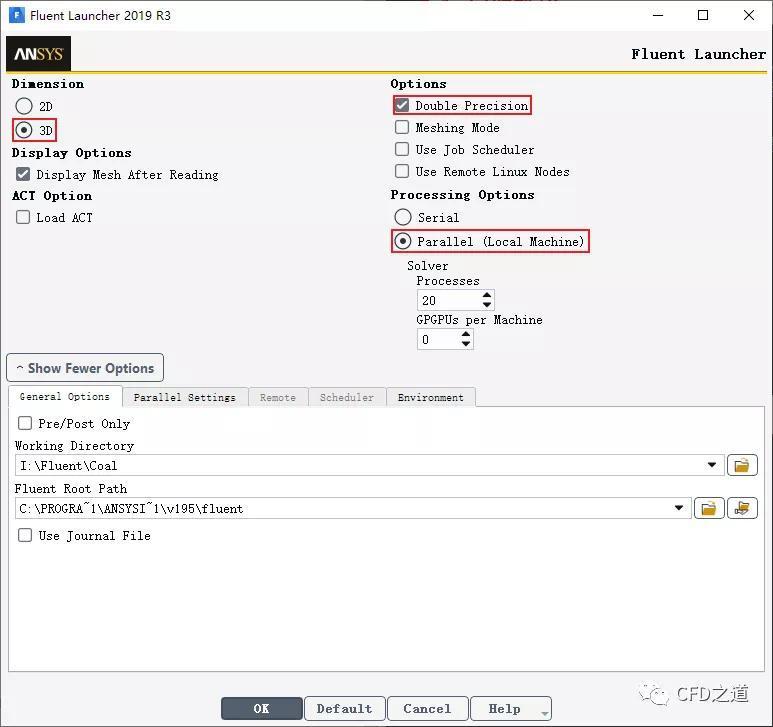The height and width of the screenshot is (727, 773).
Task: Select the 2D dimension option
Action: point(24,106)
